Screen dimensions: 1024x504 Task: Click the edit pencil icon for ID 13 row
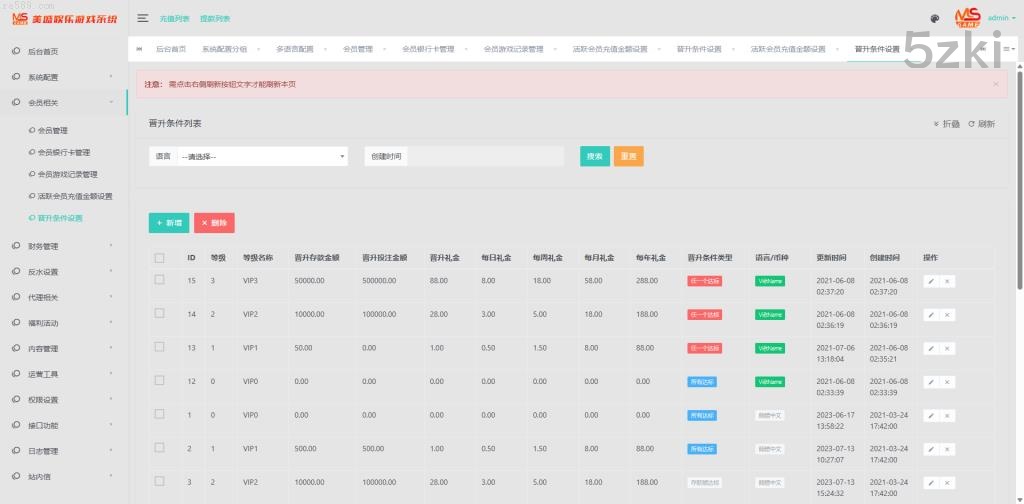point(930,348)
